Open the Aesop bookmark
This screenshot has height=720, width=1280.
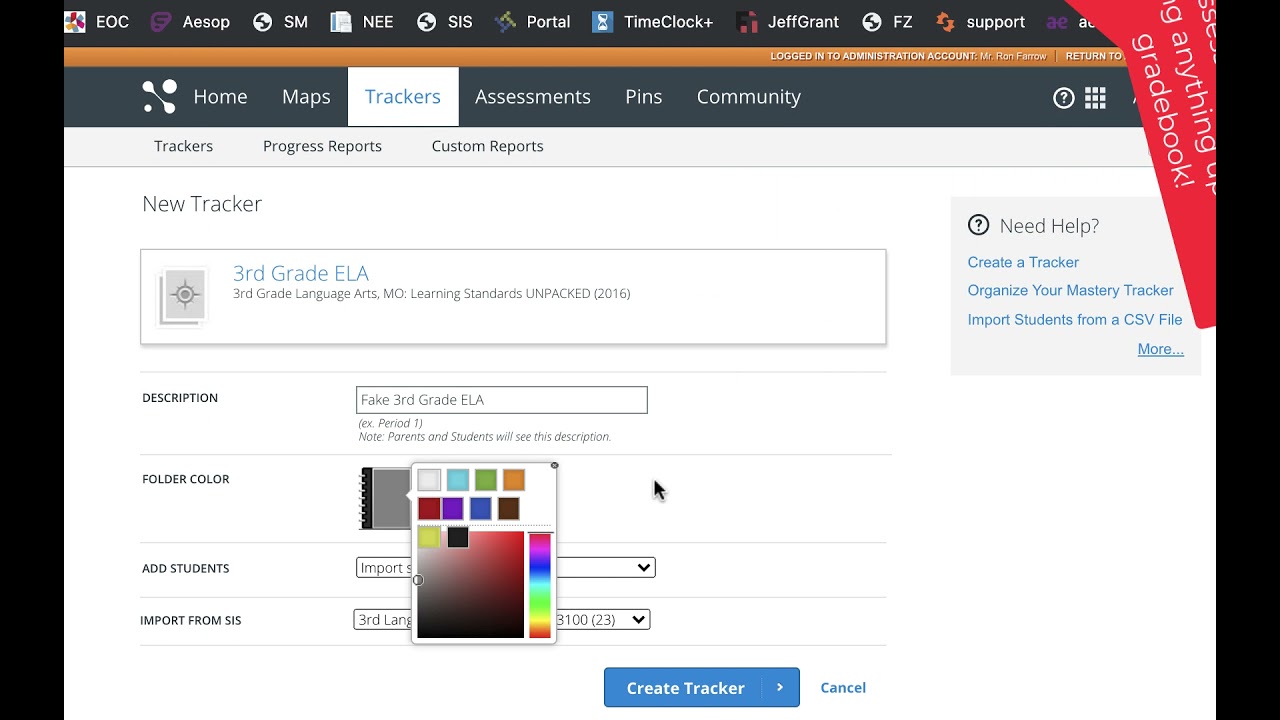190,21
